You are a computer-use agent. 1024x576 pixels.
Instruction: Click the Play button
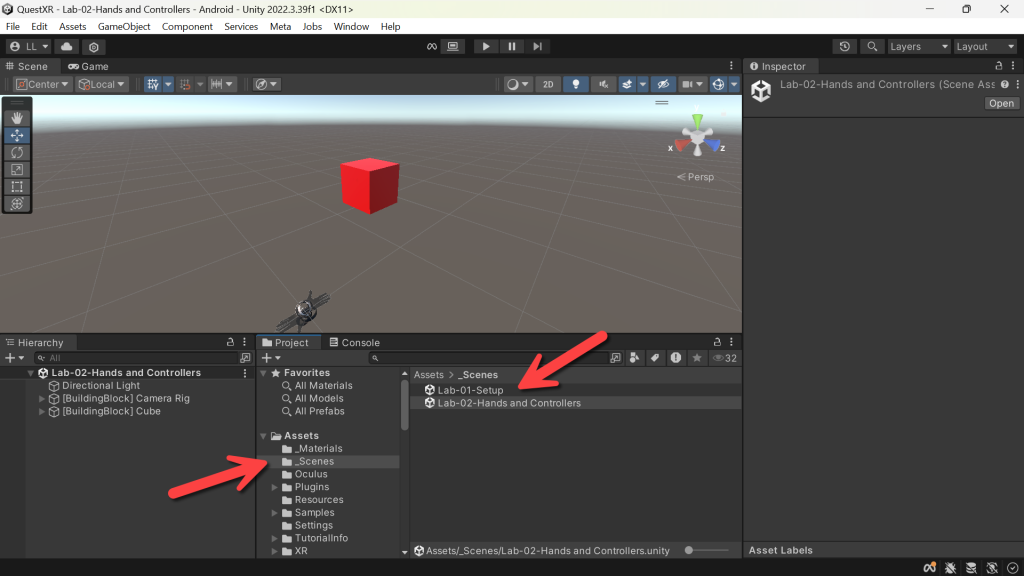[485, 46]
